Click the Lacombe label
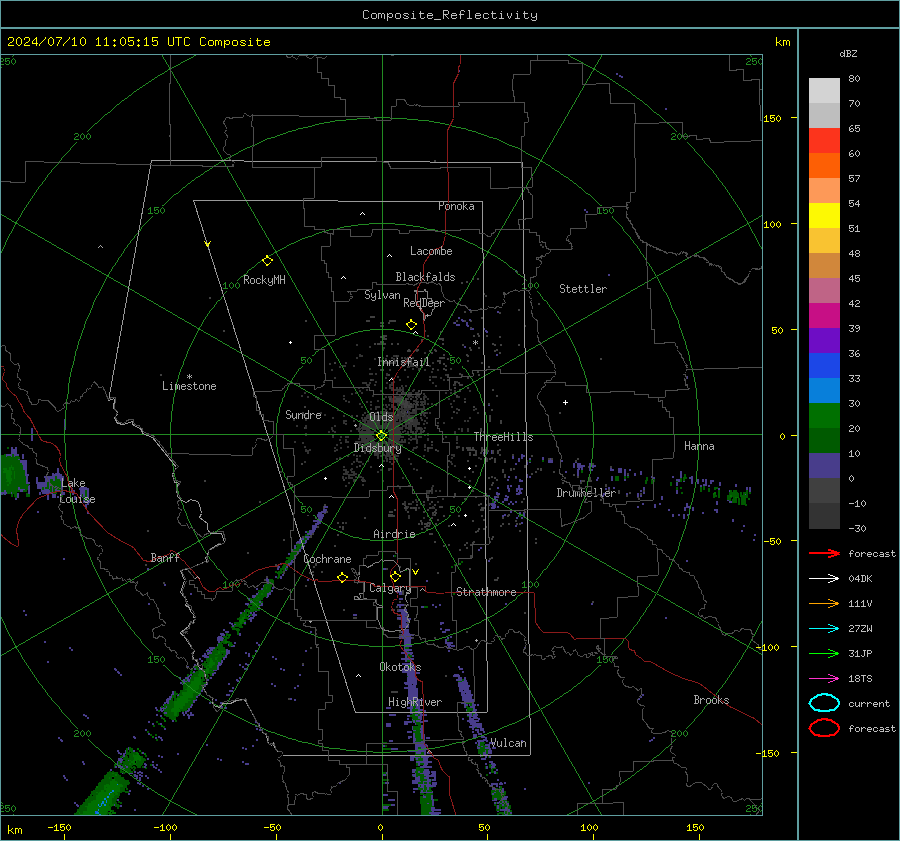Screen dimensions: 900x841 click(x=431, y=251)
